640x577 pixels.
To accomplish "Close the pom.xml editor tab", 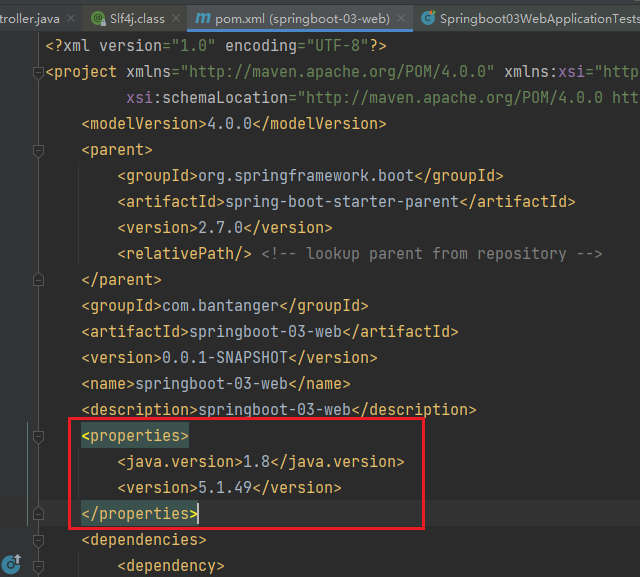I will 402,18.
